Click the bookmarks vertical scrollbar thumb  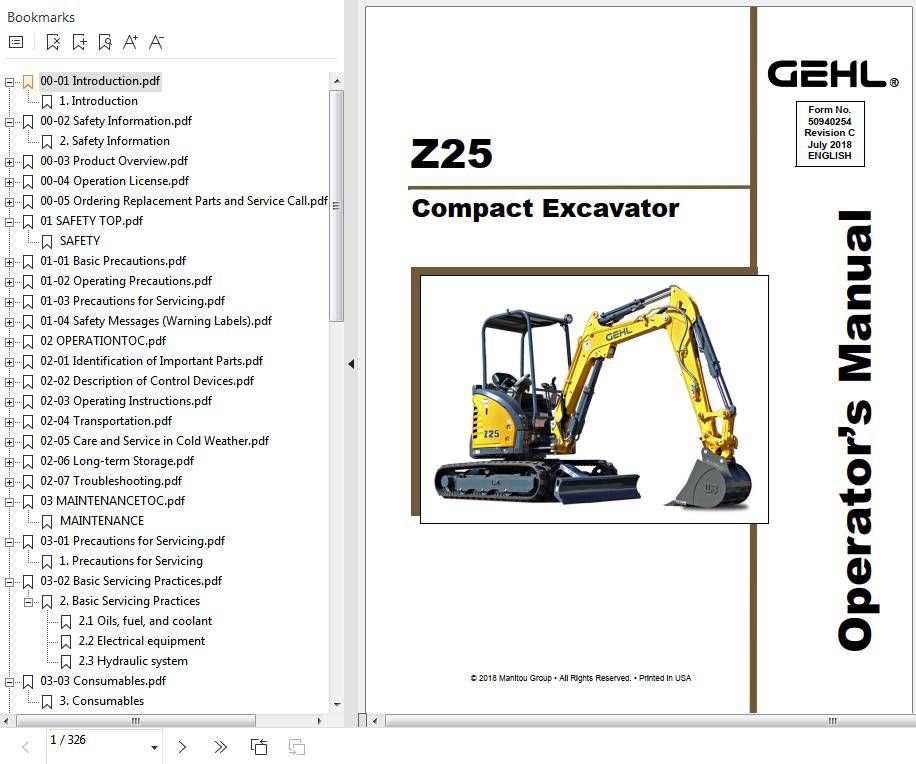point(336,206)
